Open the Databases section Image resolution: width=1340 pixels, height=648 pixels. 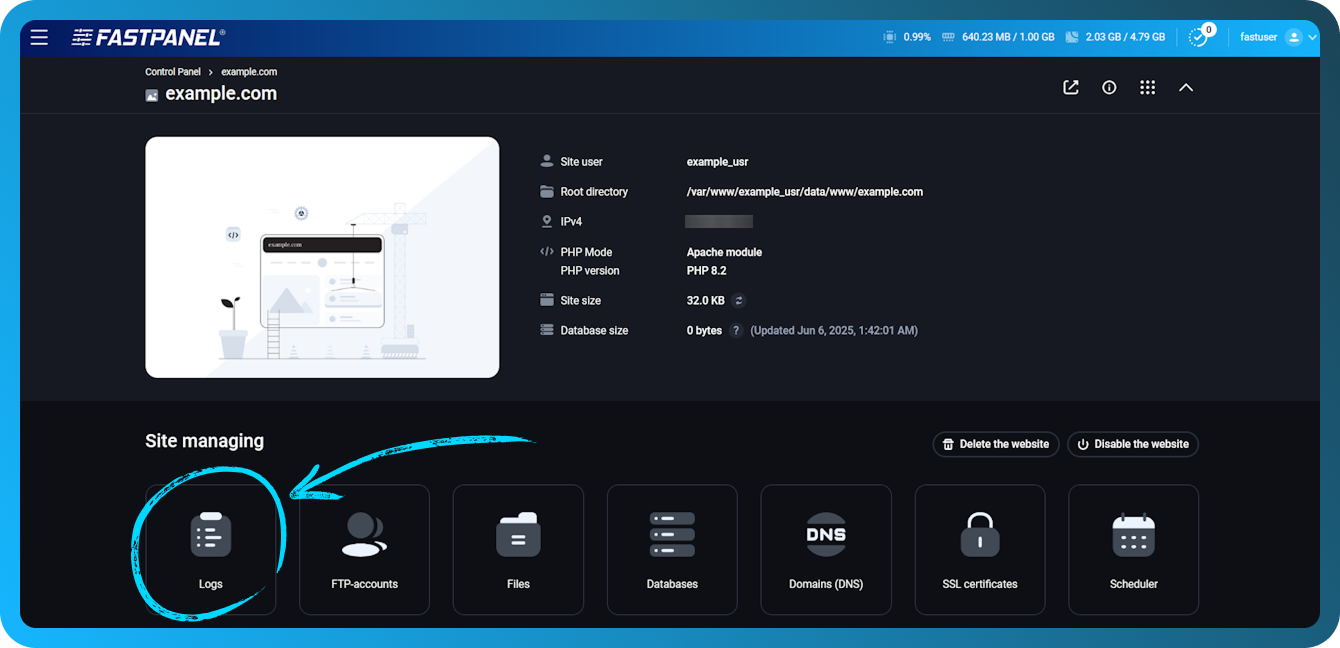(672, 549)
